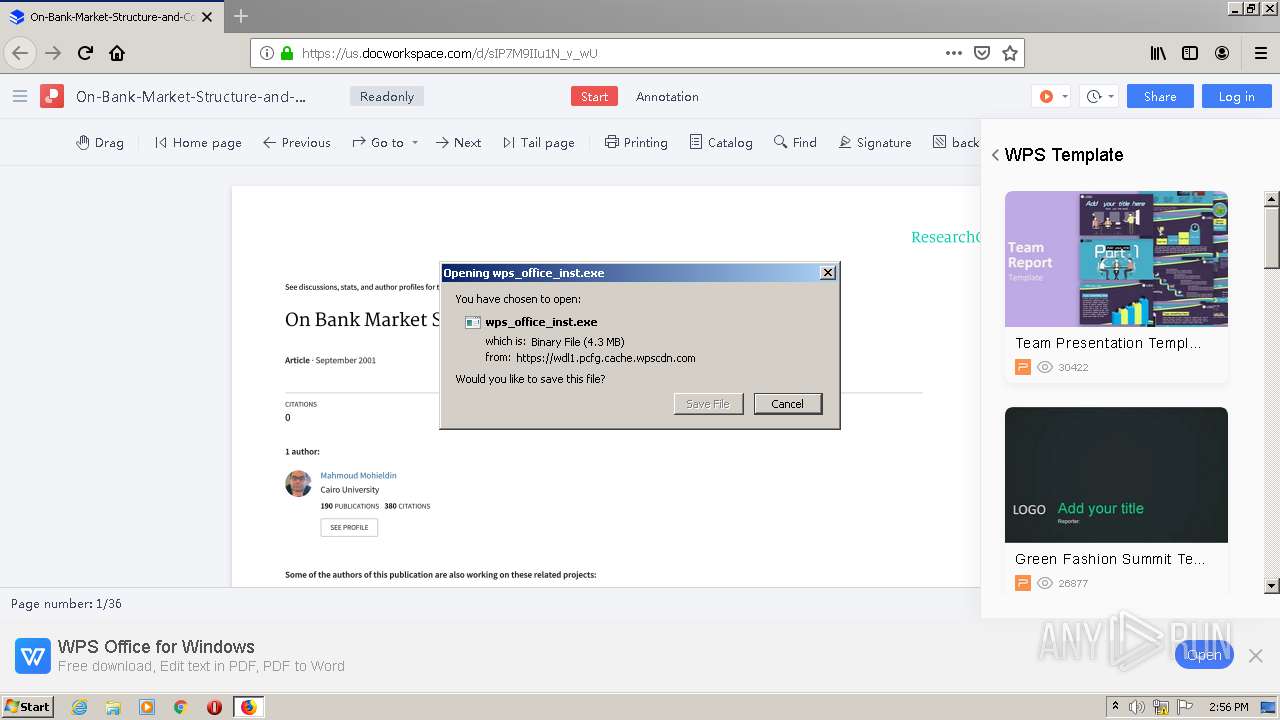This screenshot has height=720, width=1280.
Task: Open Firefox account icon
Action: click(1222, 53)
